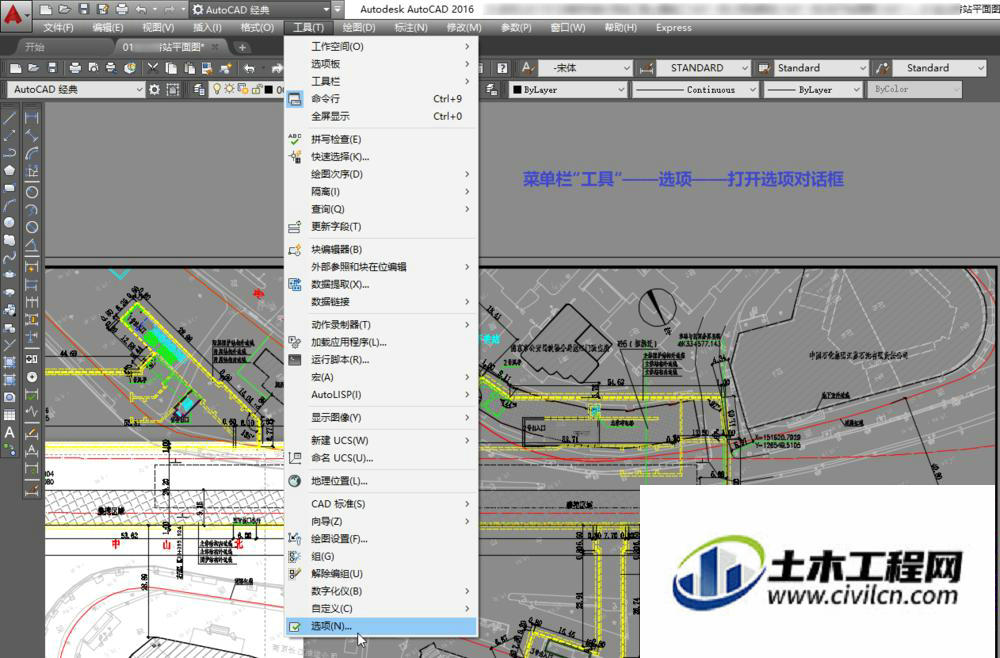Image resolution: width=1000 pixels, height=658 pixels.
Task: Click Open folder icon in quick access toolbar
Action: 64,10
